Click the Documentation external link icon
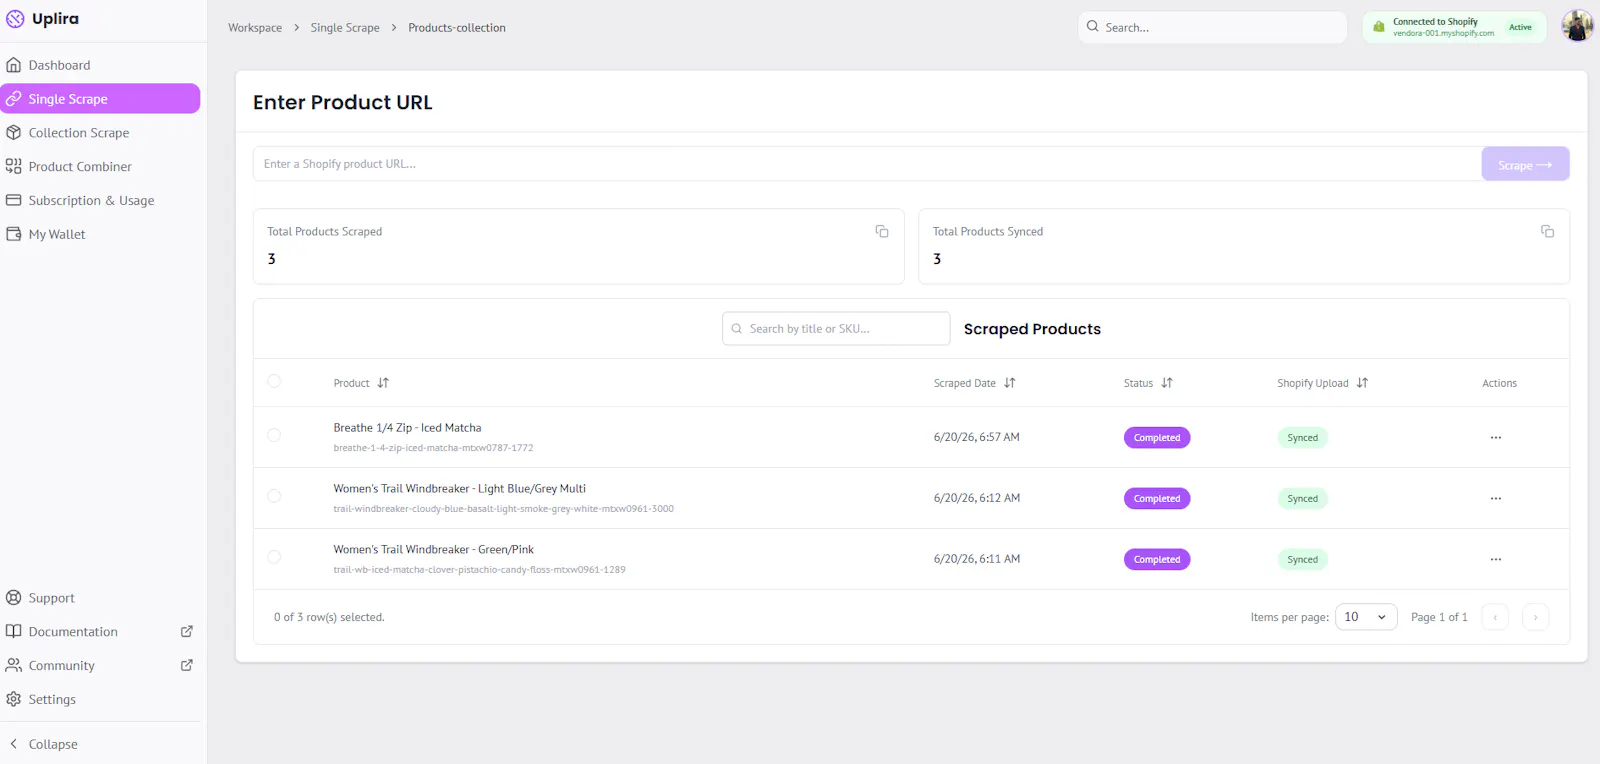The image size is (1600, 764). click(186, 632)
